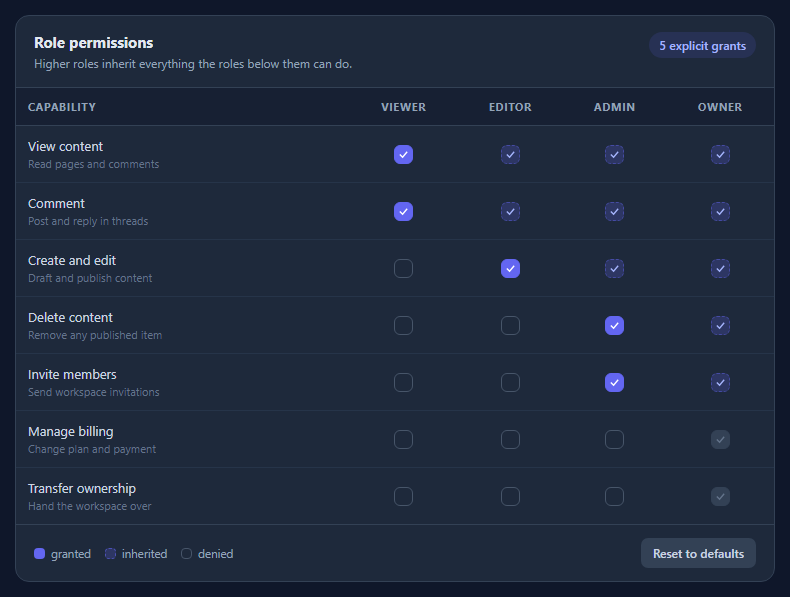The image size is (790, 597).
Task: Click the Manage billing capability name
Action: click(71, 432)
